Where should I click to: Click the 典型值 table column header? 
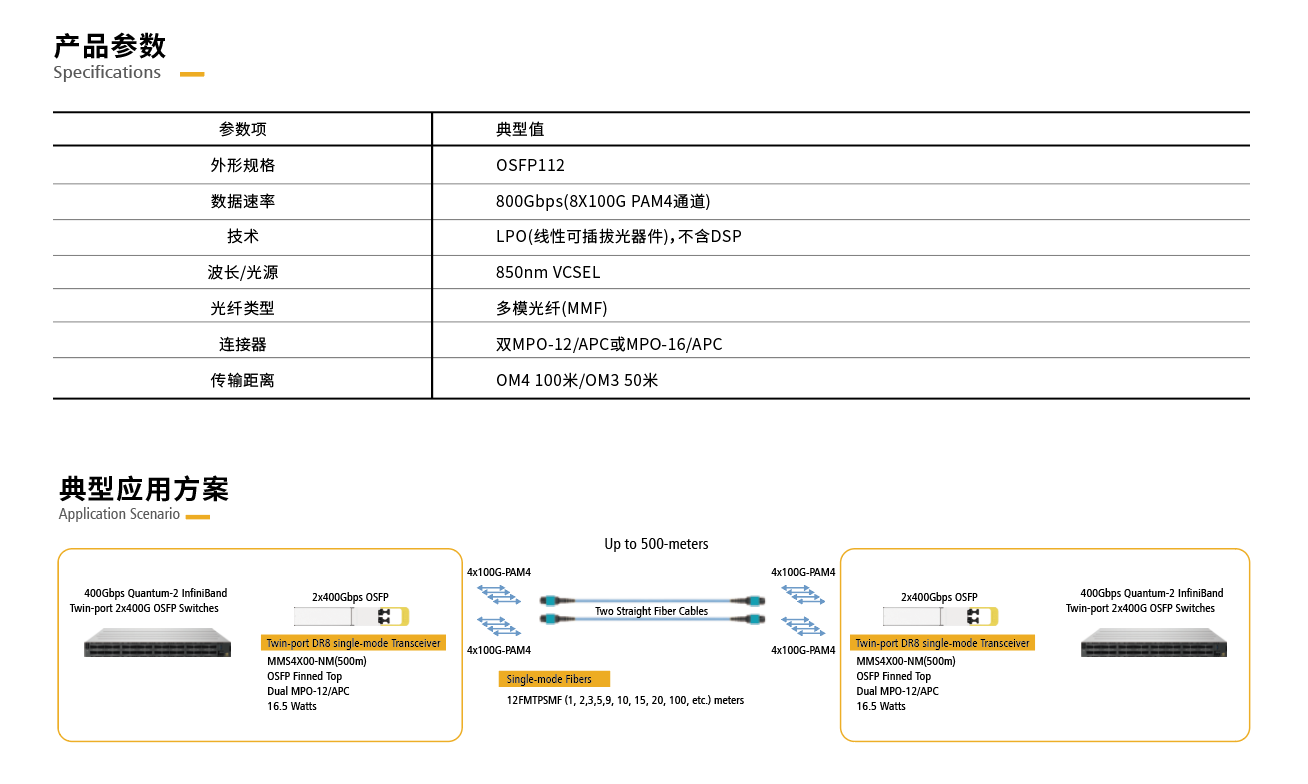point(520,129)
